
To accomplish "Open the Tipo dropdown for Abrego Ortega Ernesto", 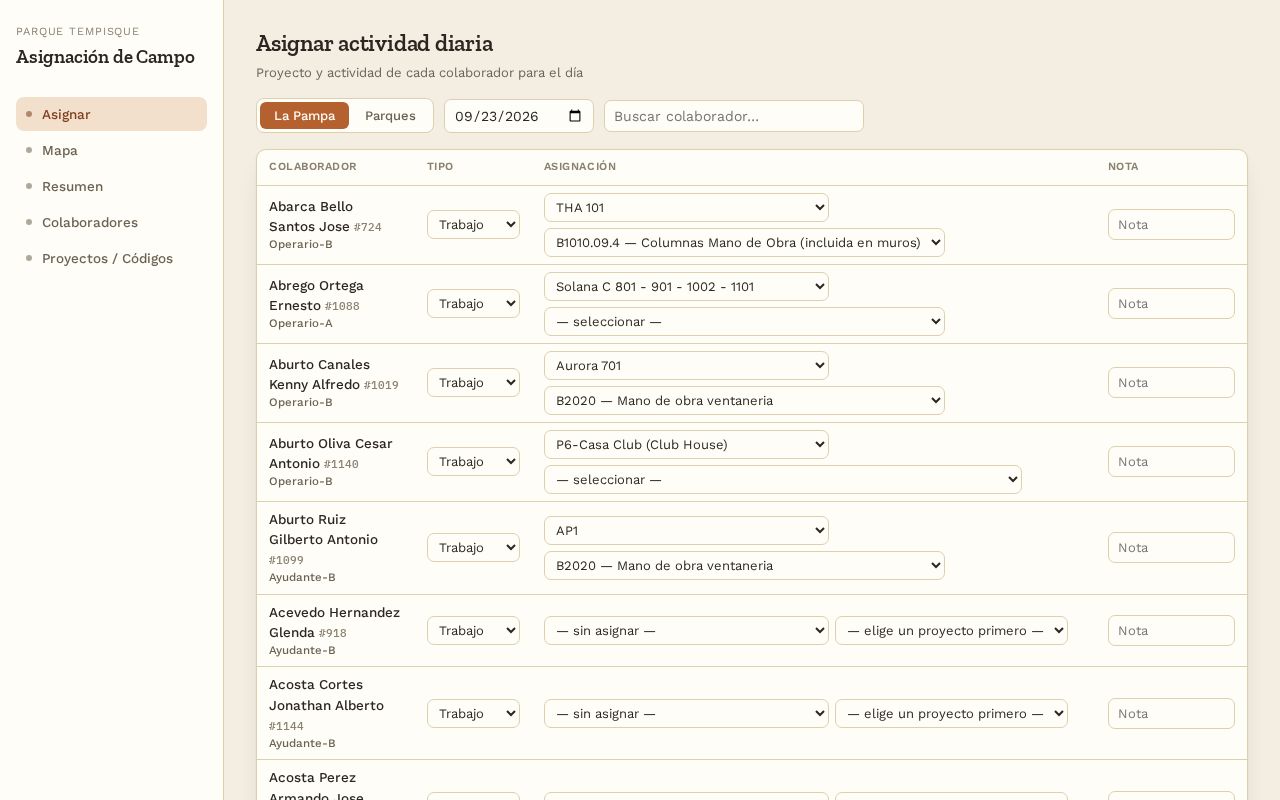I will tap(473, 304).
